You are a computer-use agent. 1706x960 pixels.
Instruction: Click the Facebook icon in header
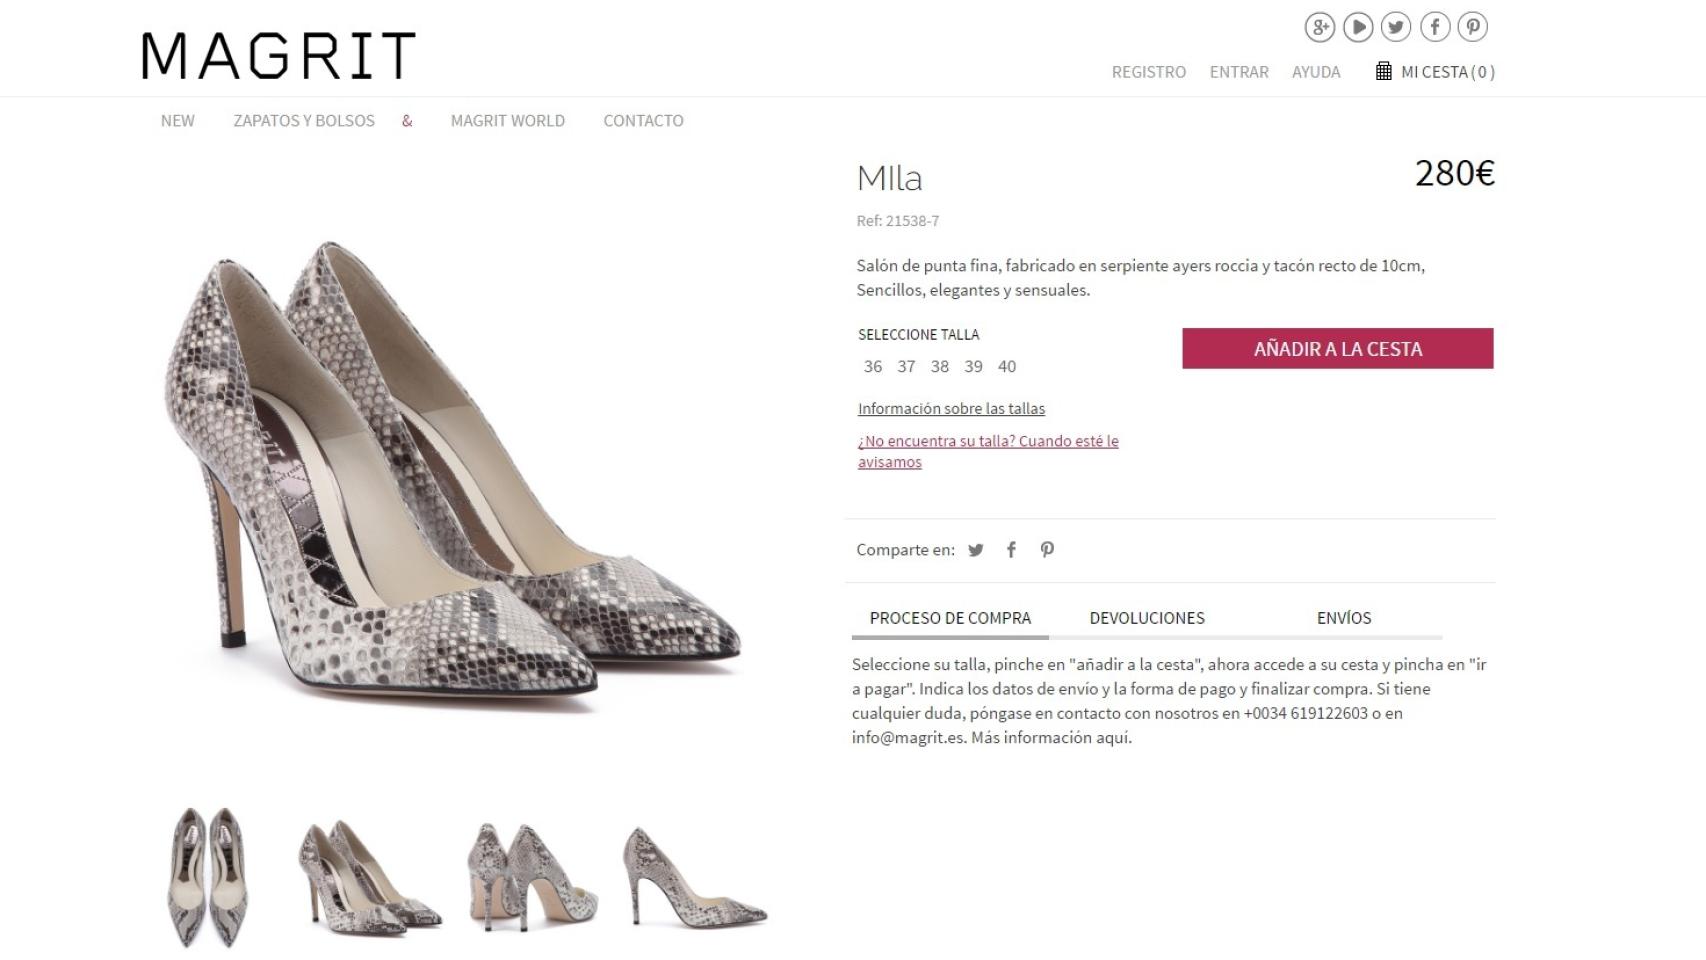(x=1433, y=28)
